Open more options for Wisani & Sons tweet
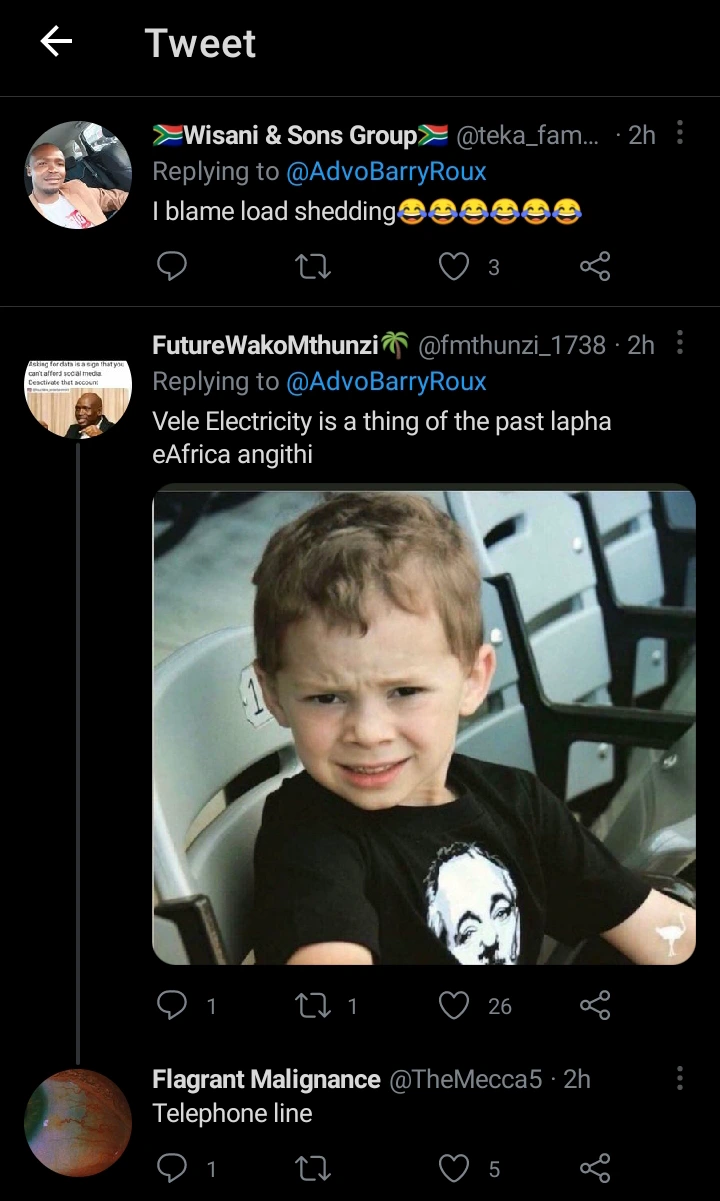 point(680,133)
